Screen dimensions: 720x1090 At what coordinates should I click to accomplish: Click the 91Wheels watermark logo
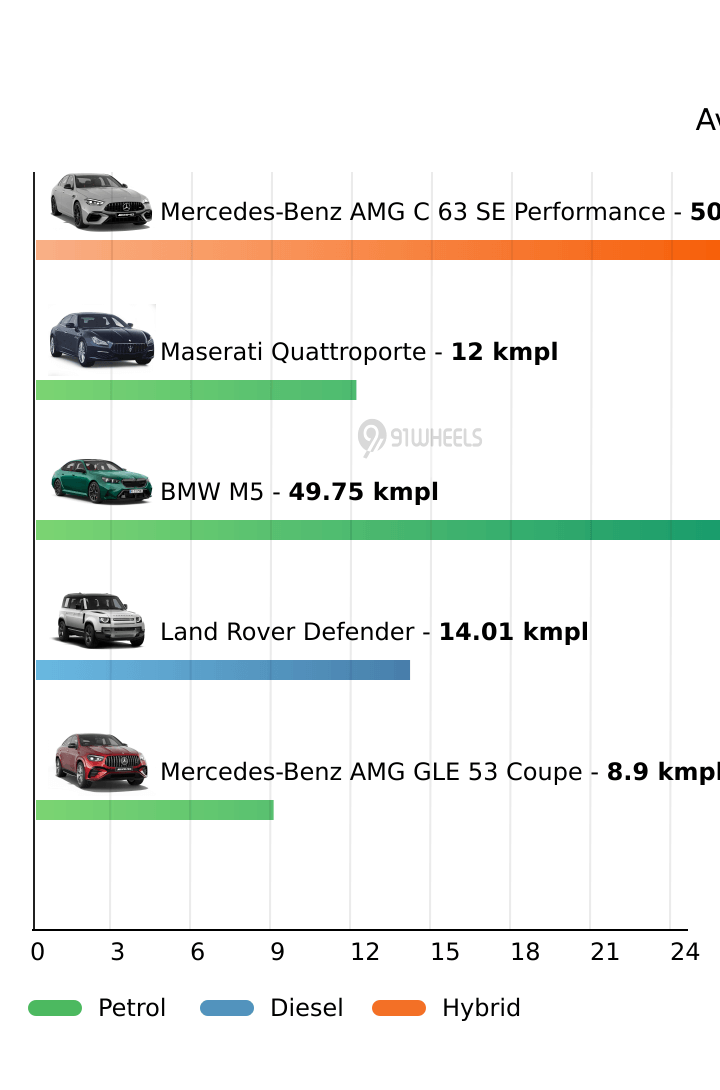[420, 438]
